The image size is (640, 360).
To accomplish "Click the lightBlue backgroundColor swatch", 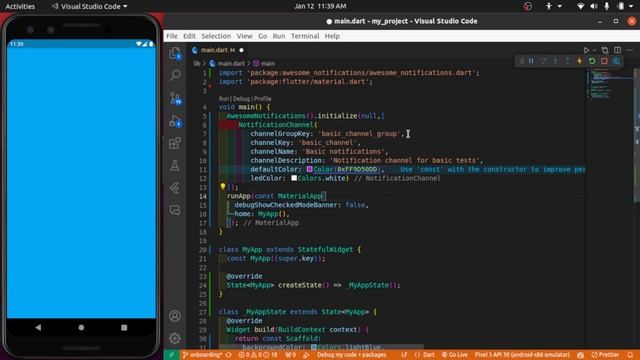I will coord(313,347).
